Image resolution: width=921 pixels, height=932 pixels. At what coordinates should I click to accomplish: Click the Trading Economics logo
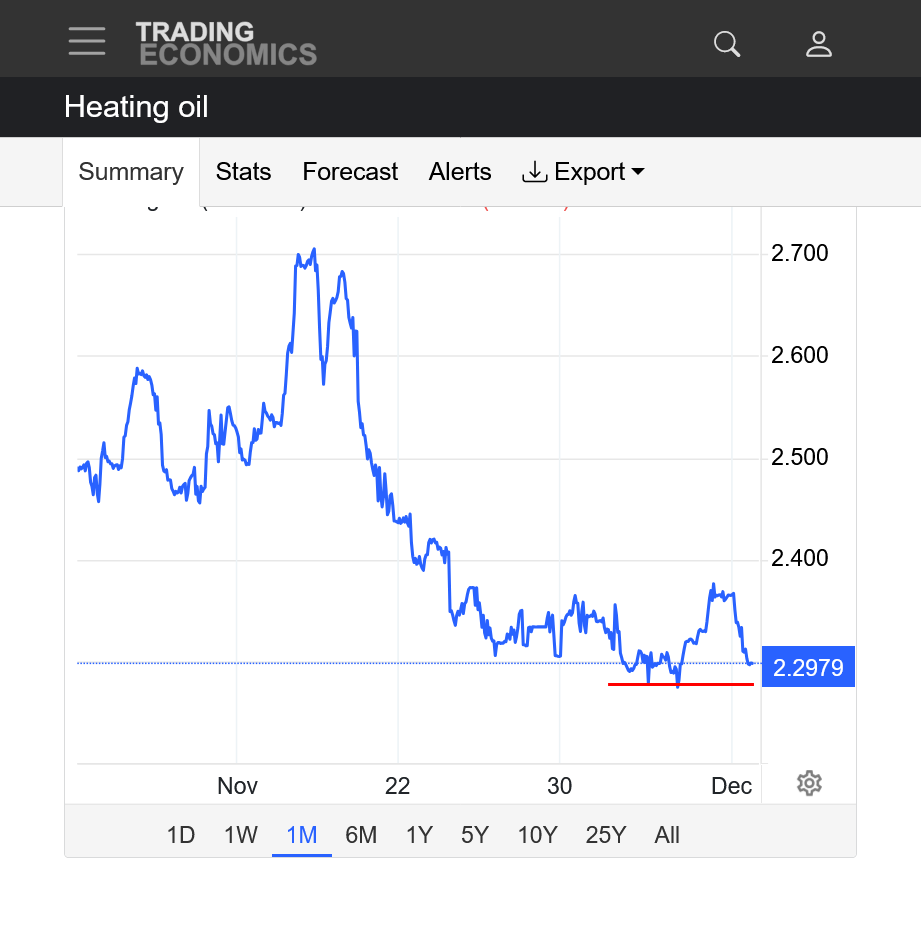click(226, 44)
